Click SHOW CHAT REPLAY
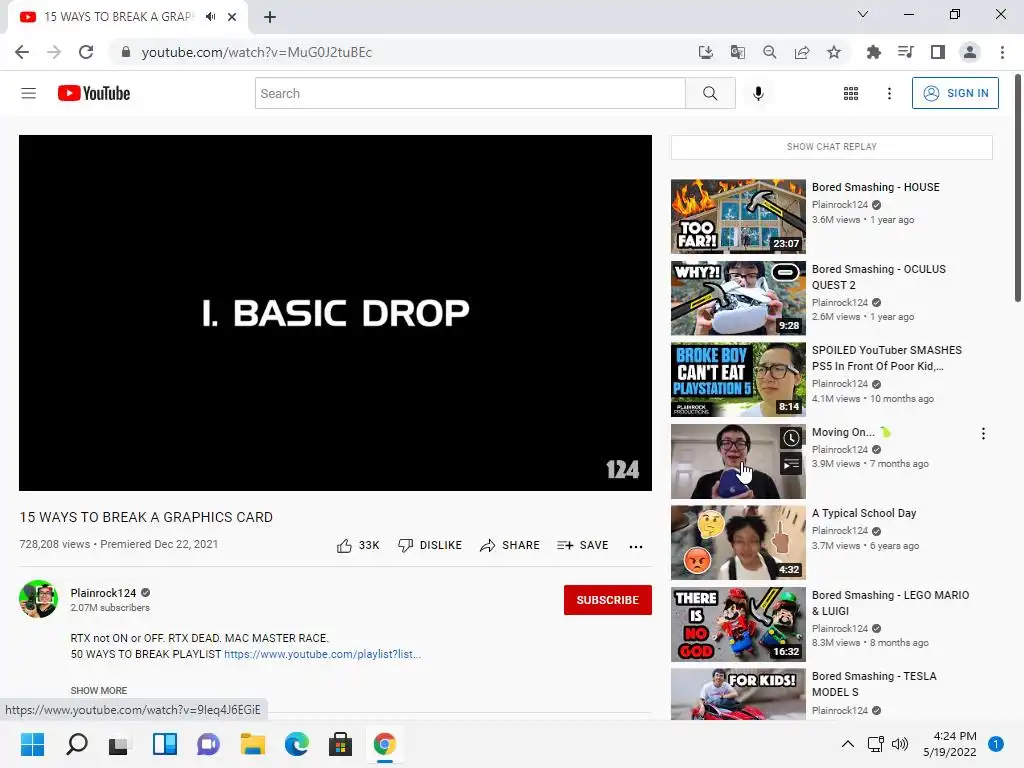This screenshot has height=768, width=1024. pos(831,147)
